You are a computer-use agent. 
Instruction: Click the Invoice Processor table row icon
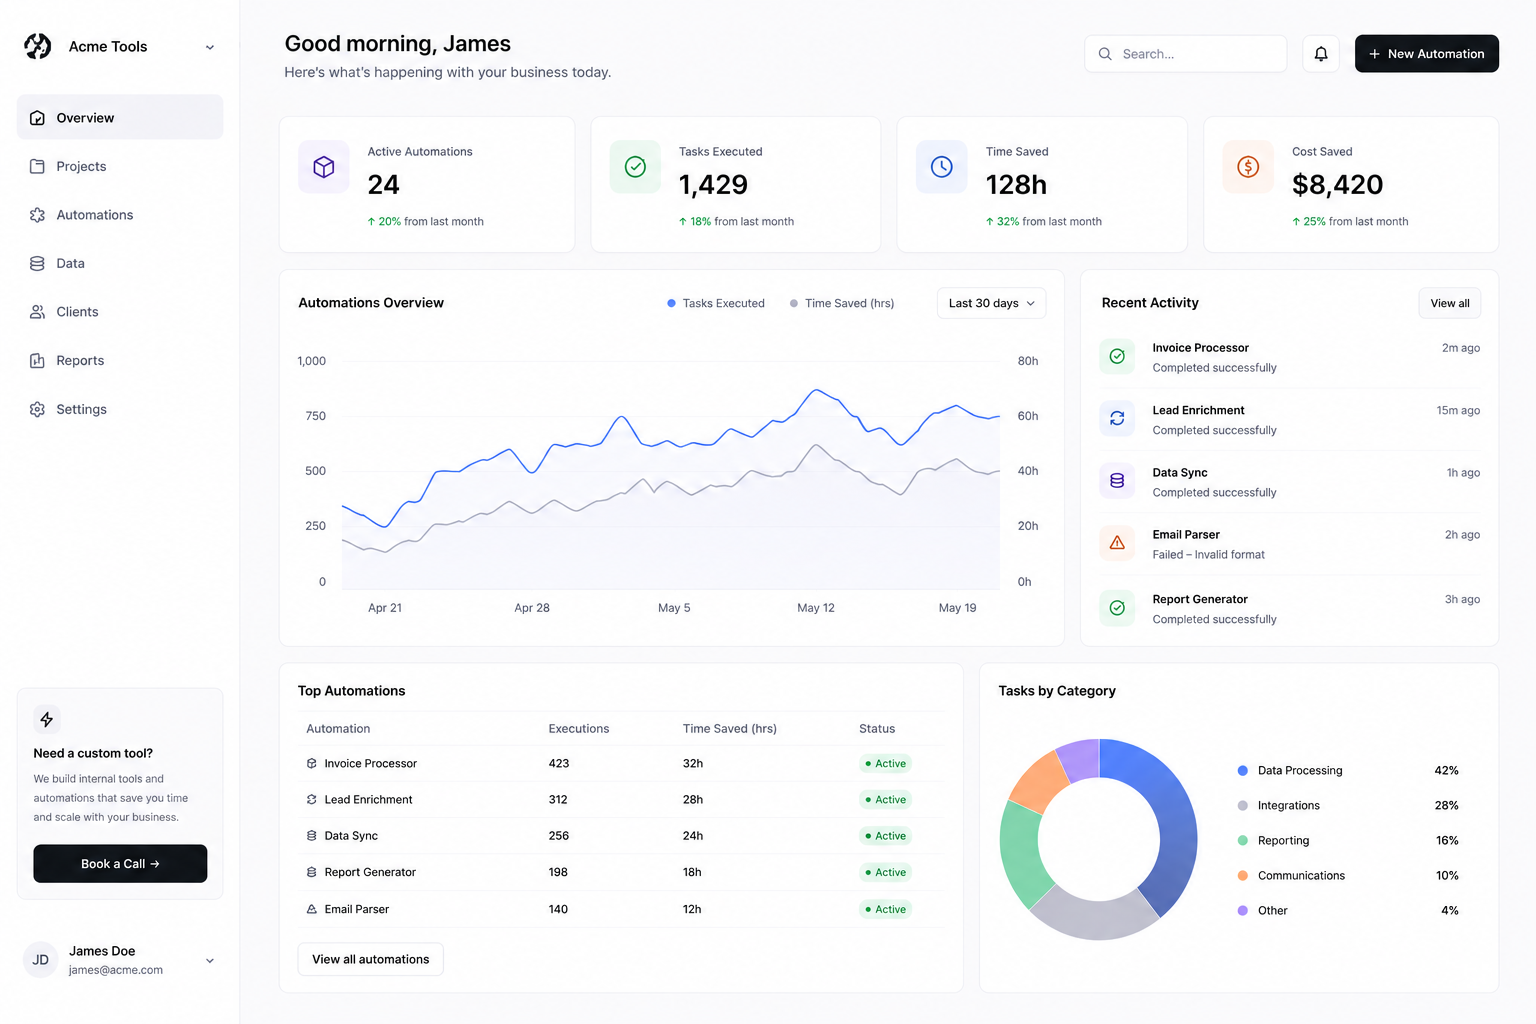pyautogui.click(x=312, y=763)
